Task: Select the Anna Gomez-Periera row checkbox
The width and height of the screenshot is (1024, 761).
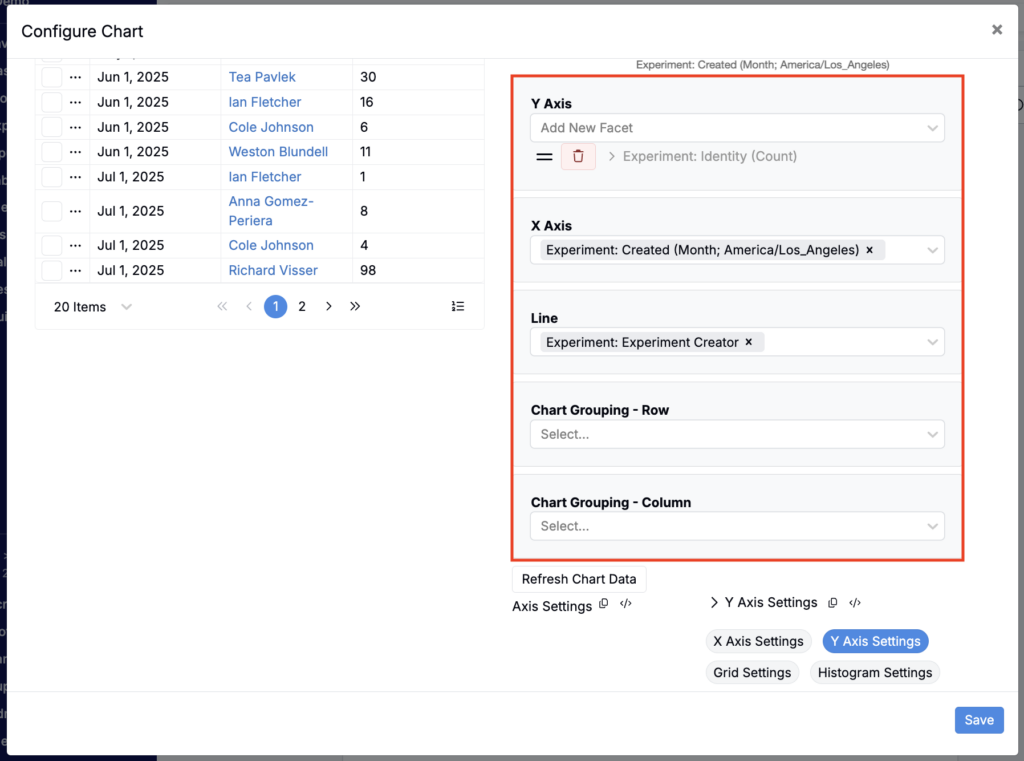Action: 52,211
